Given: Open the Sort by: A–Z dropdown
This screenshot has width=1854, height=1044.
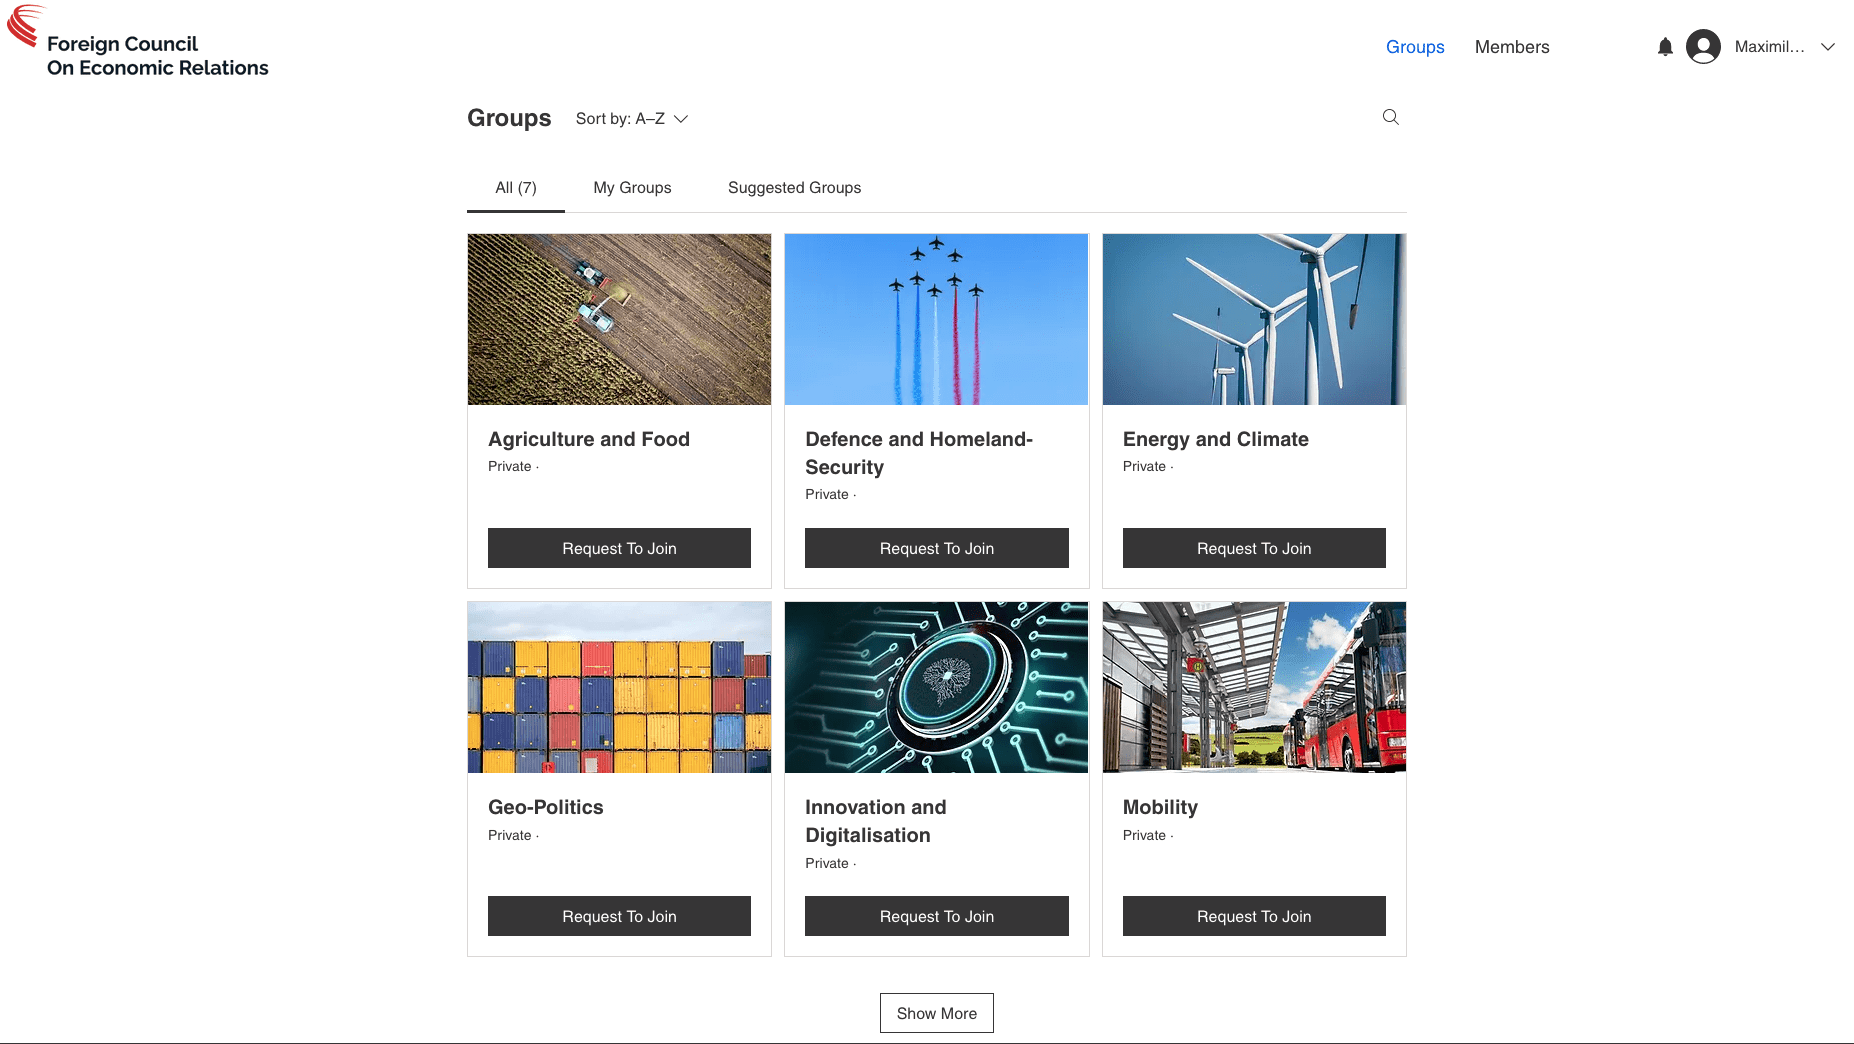Looking at the screenshot, I should click(x=632, y=118).
